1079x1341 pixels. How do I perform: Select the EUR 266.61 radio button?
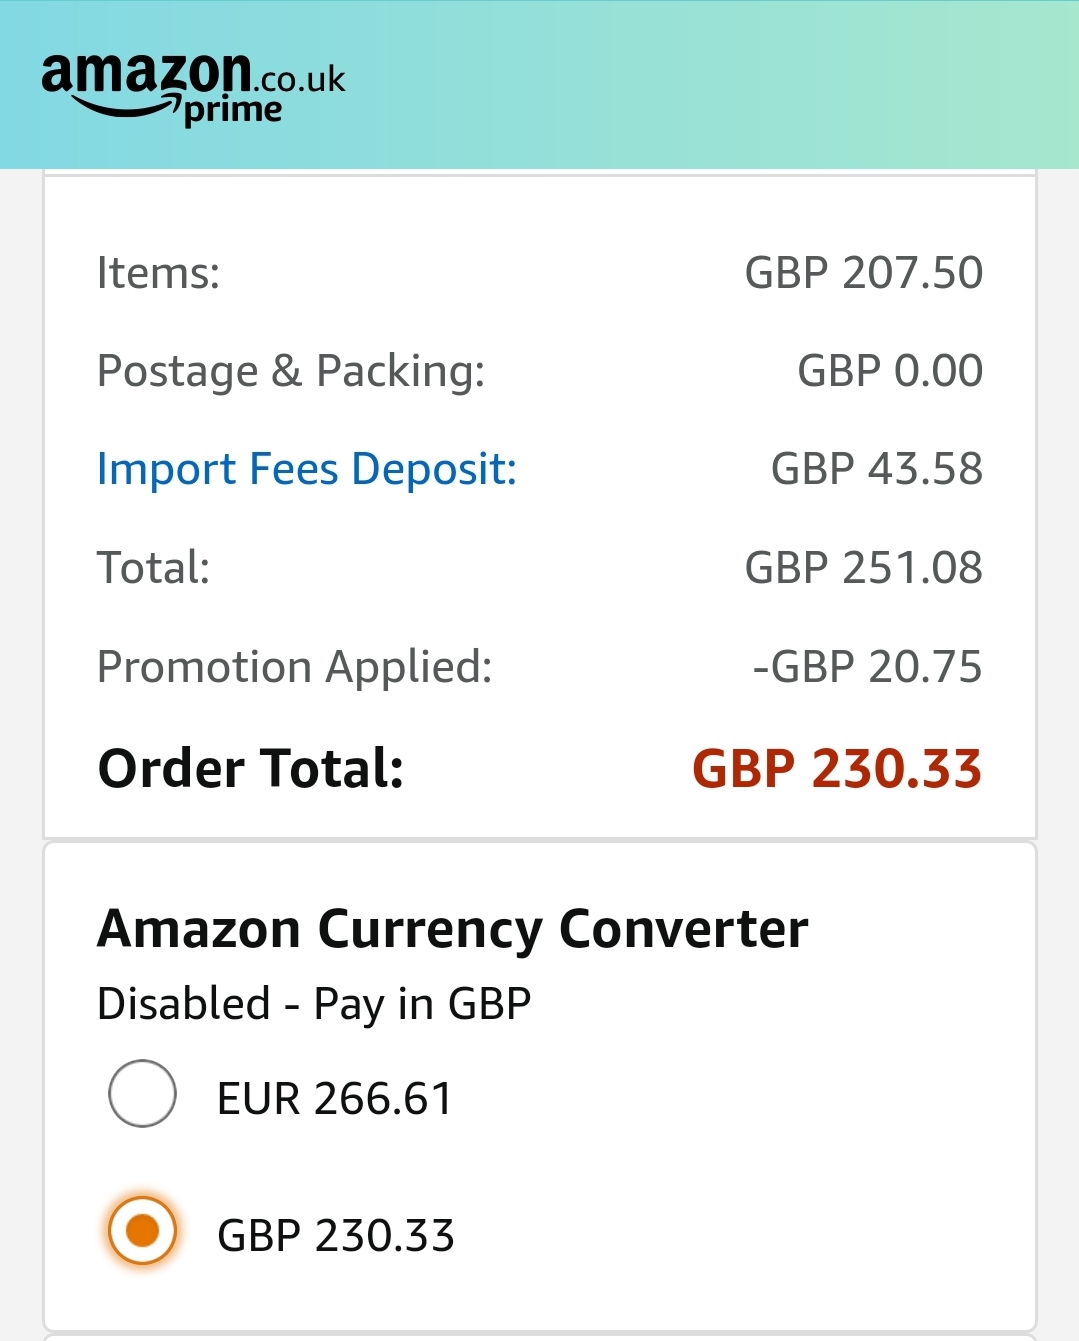(x=143, y=1093)
